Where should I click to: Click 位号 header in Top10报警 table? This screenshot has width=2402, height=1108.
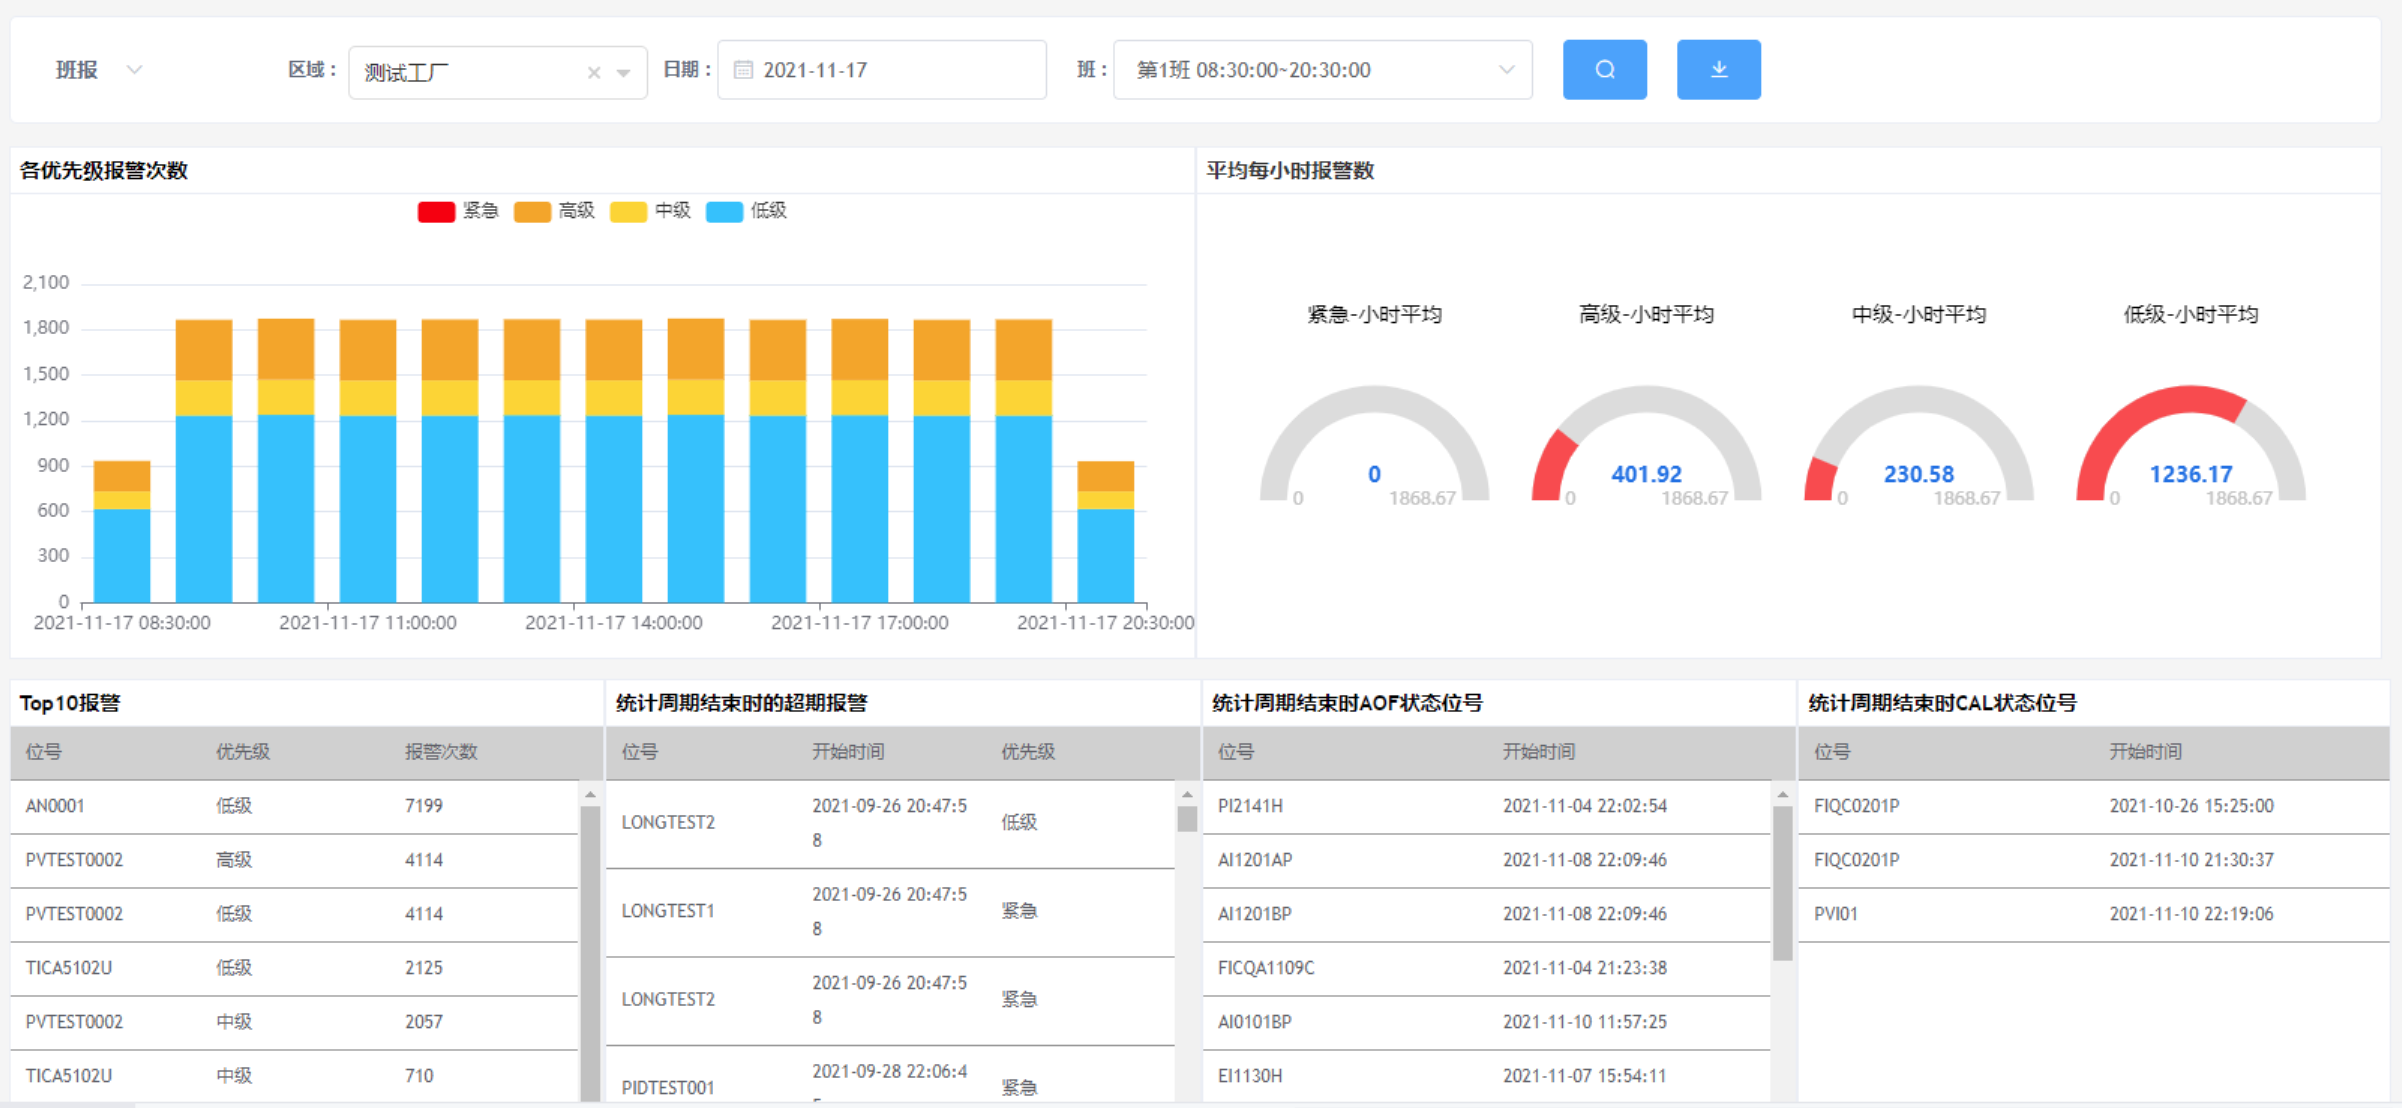pyautogui.click(x=44, y=752)
